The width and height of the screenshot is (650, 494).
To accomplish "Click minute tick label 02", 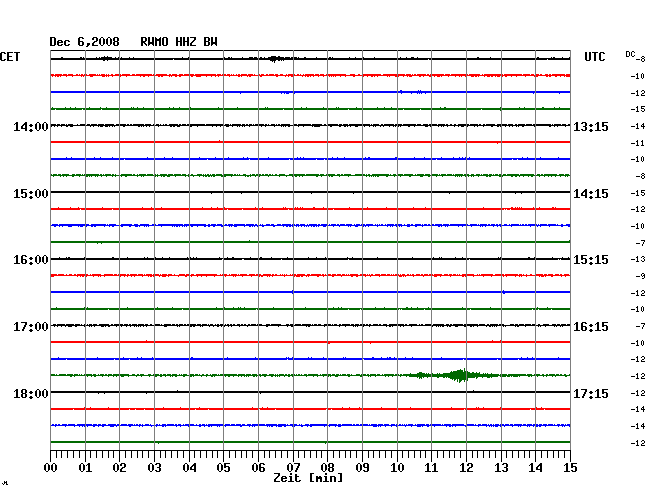I will (119, 467).
